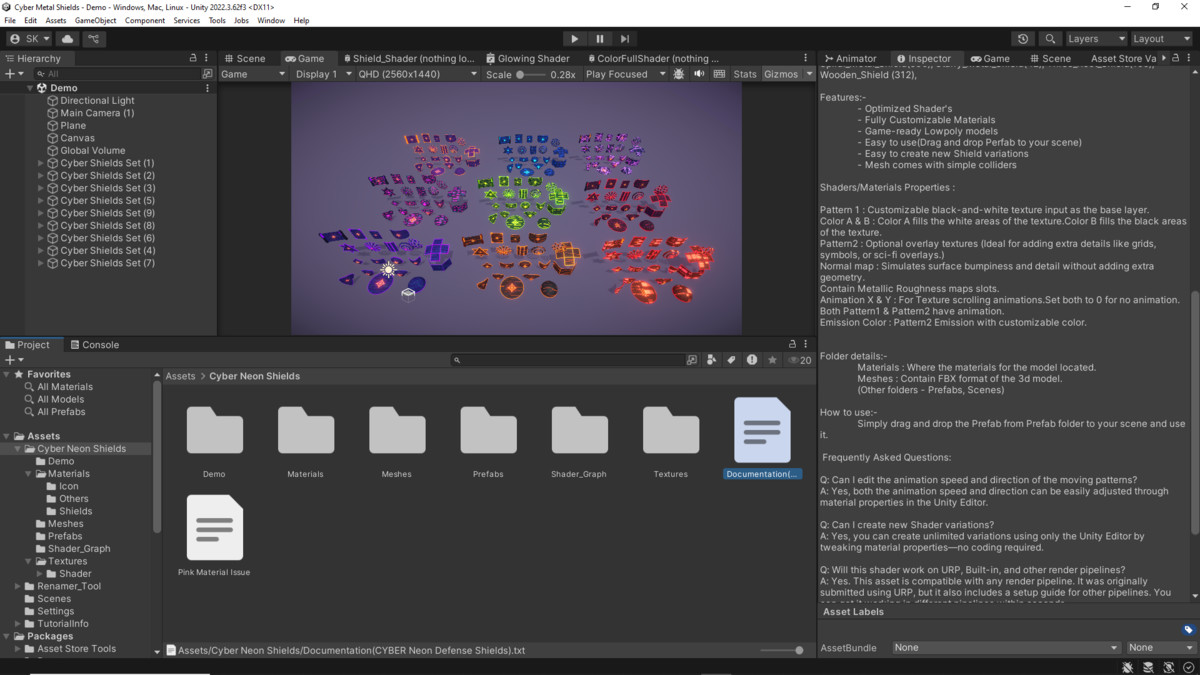Click the Search by Type filter icon

click(x=711, y=360)
